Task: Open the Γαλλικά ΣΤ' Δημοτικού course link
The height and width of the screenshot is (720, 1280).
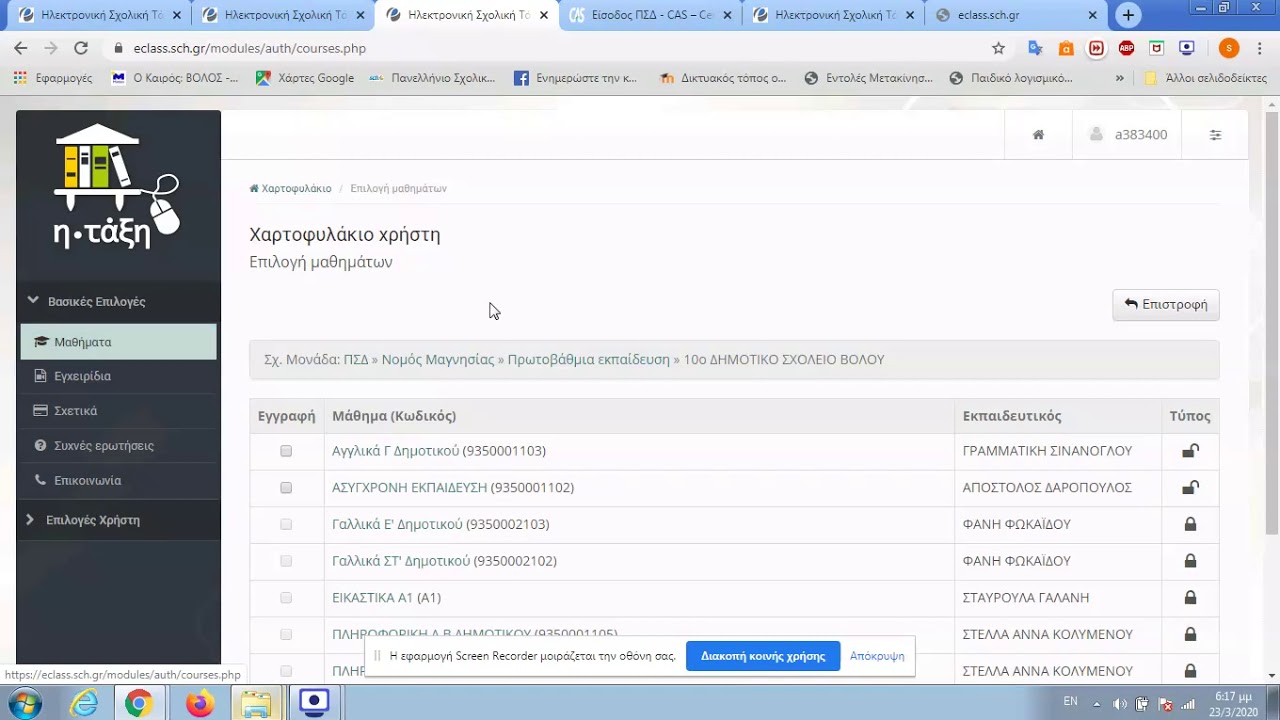Action: click(400, 561)
